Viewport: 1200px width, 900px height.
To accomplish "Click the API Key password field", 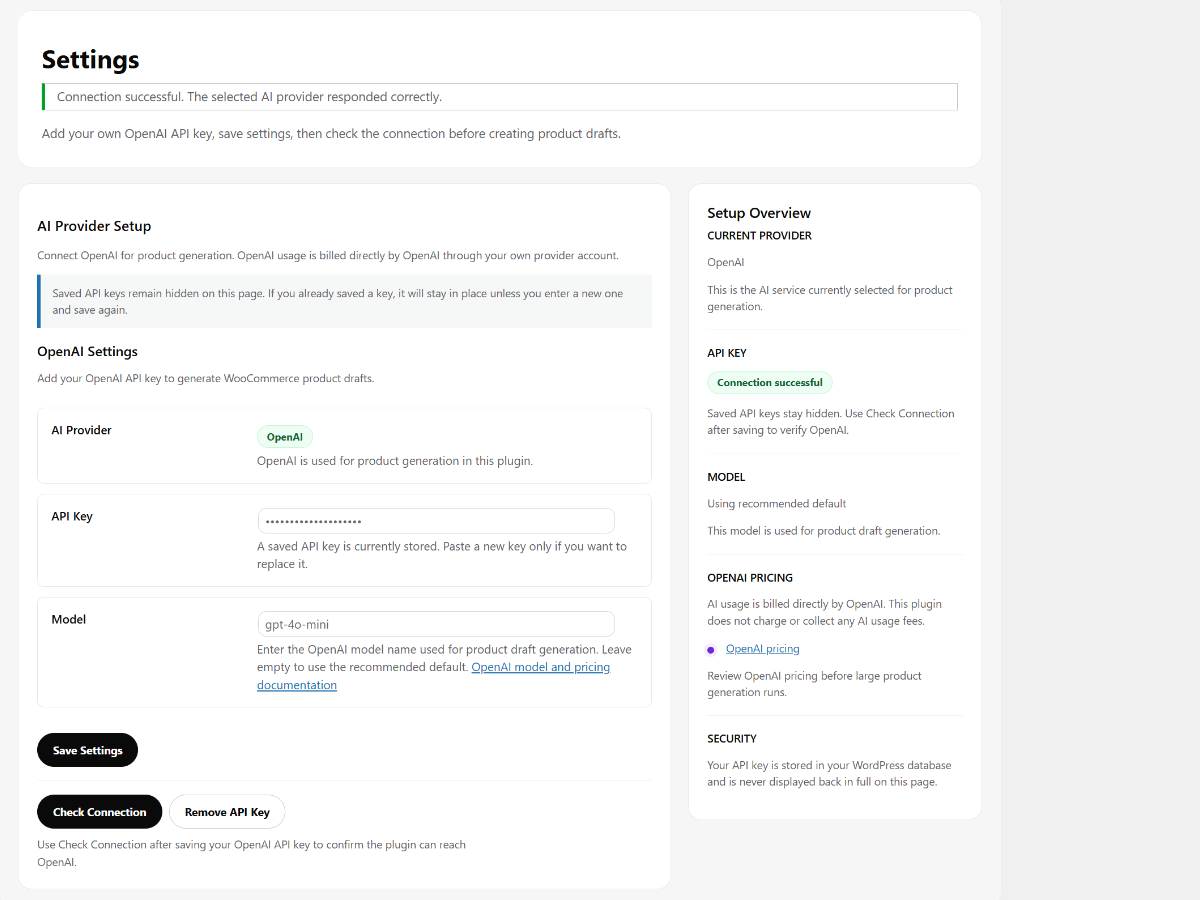I will (x=436, y=521).
